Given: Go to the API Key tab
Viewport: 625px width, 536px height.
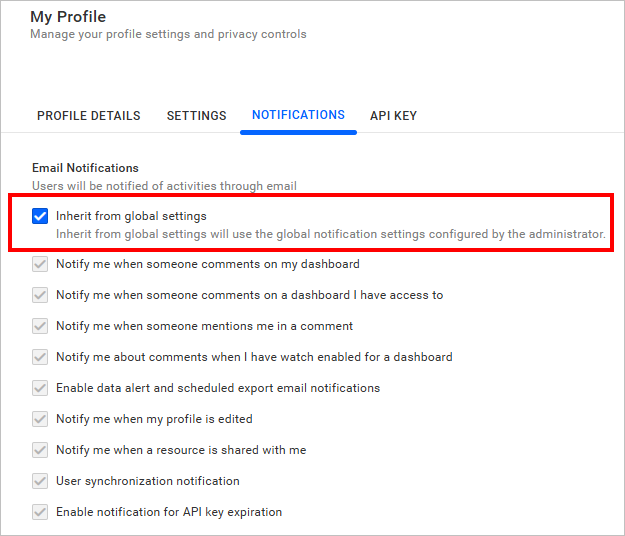Looking at the screenshot, I should 393,116.
